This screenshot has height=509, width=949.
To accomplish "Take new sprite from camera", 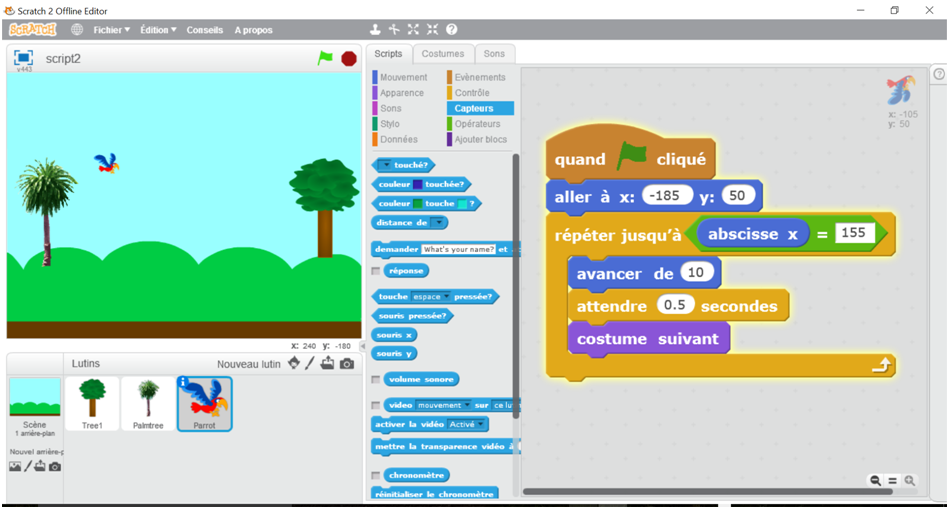I will click(x=347, y=363).
